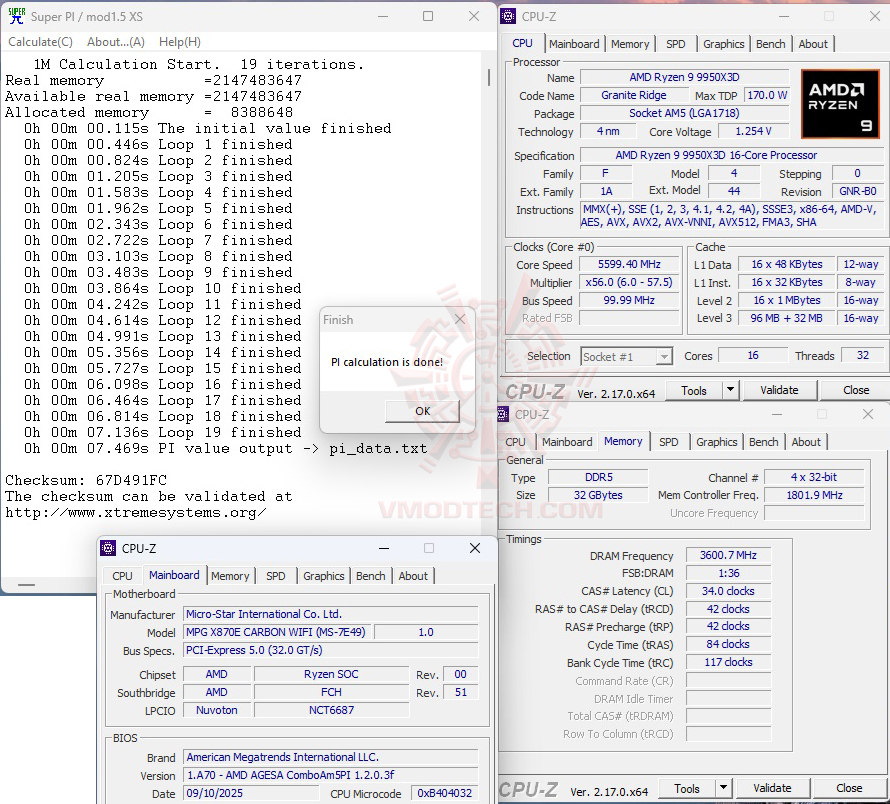The image size is (890, 804).
Task: Click Close button in top CPU-Z window
Action: point(855,390)
